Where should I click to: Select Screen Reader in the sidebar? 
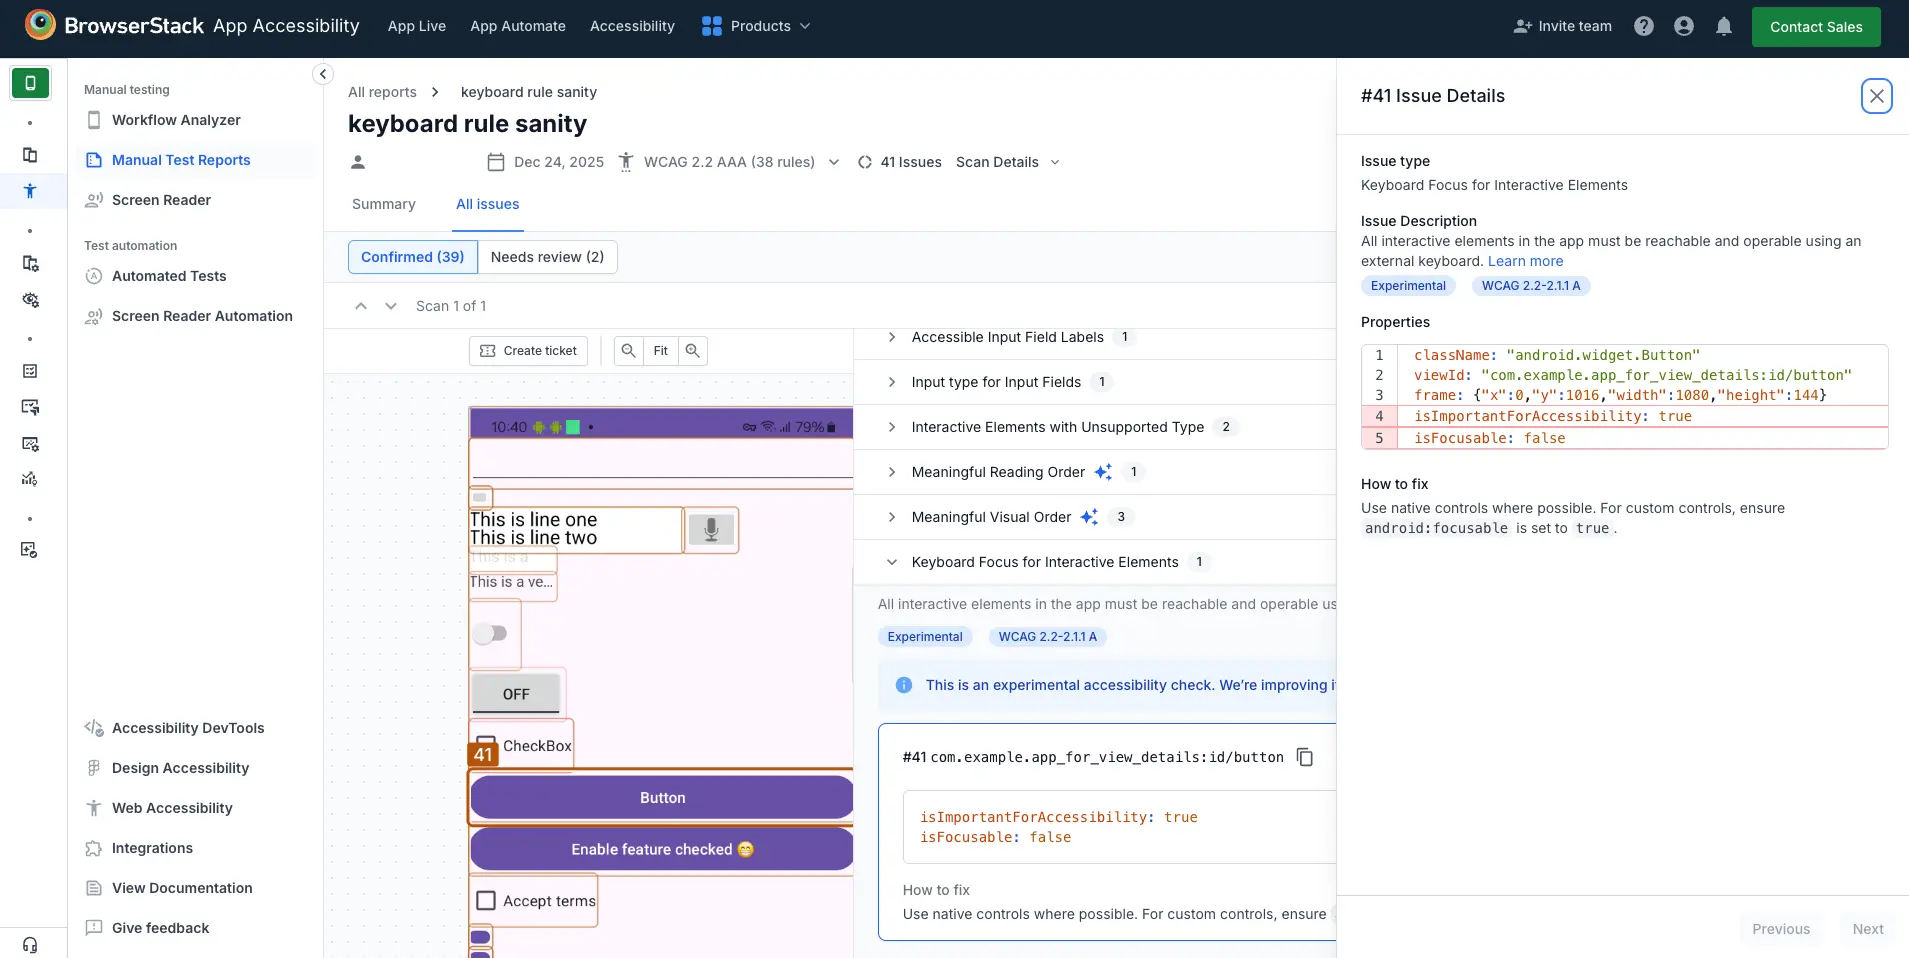[x=161, y=200]
